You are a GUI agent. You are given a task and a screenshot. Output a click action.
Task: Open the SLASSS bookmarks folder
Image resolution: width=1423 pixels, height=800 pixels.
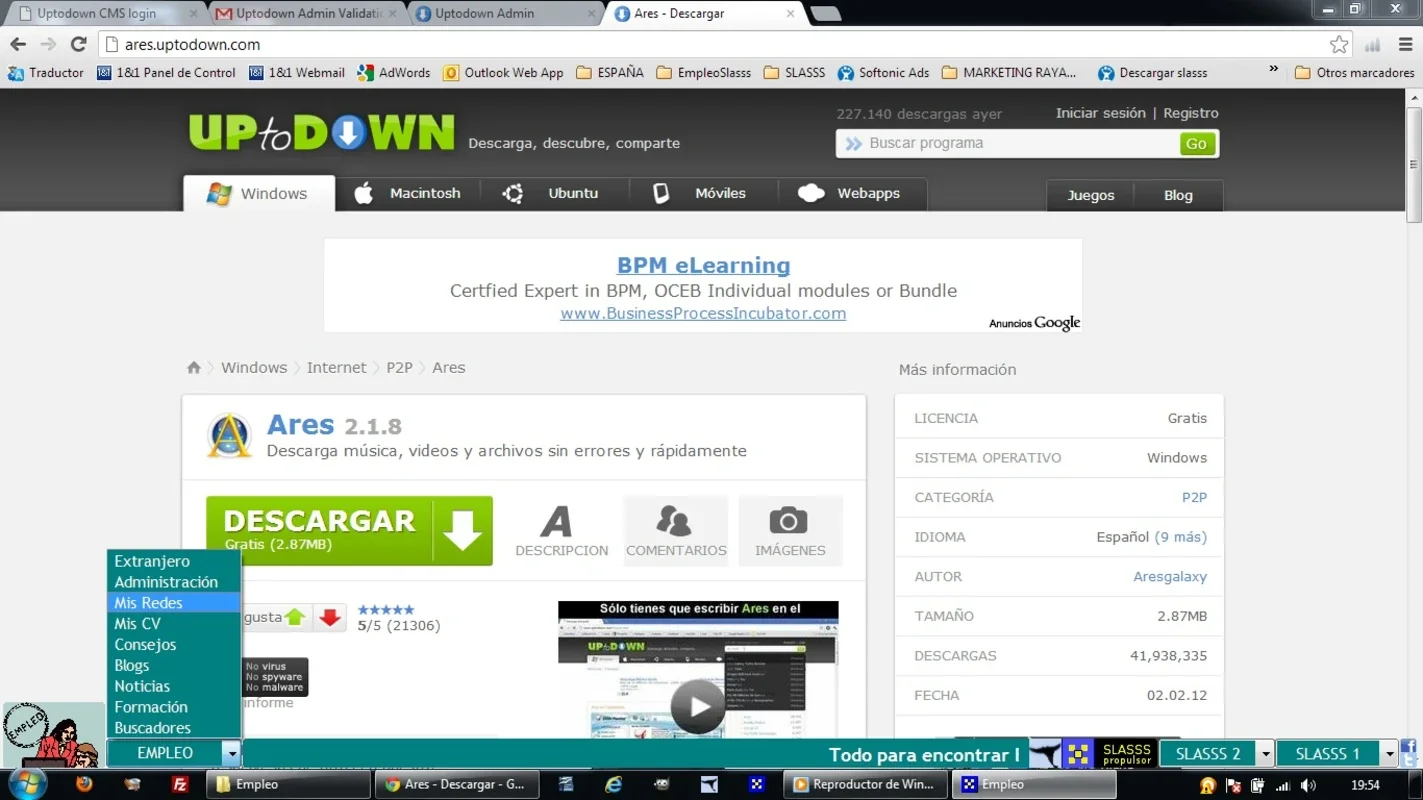click(794, 72)
